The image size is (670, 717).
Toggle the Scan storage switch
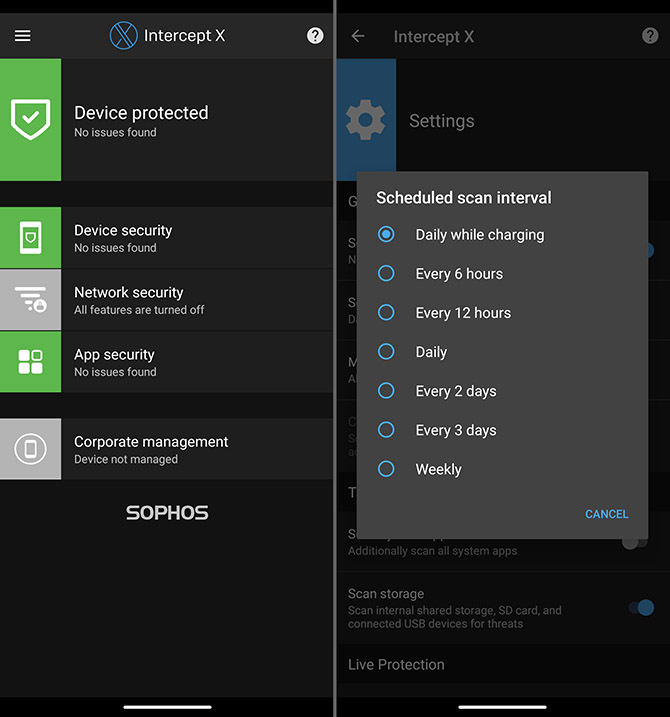[641, 608]
